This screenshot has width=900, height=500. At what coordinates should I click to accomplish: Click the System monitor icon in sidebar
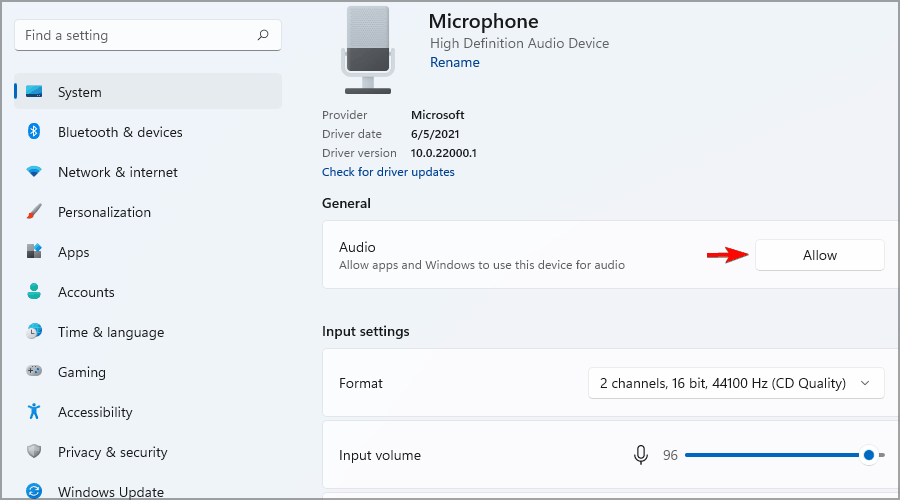34,91
